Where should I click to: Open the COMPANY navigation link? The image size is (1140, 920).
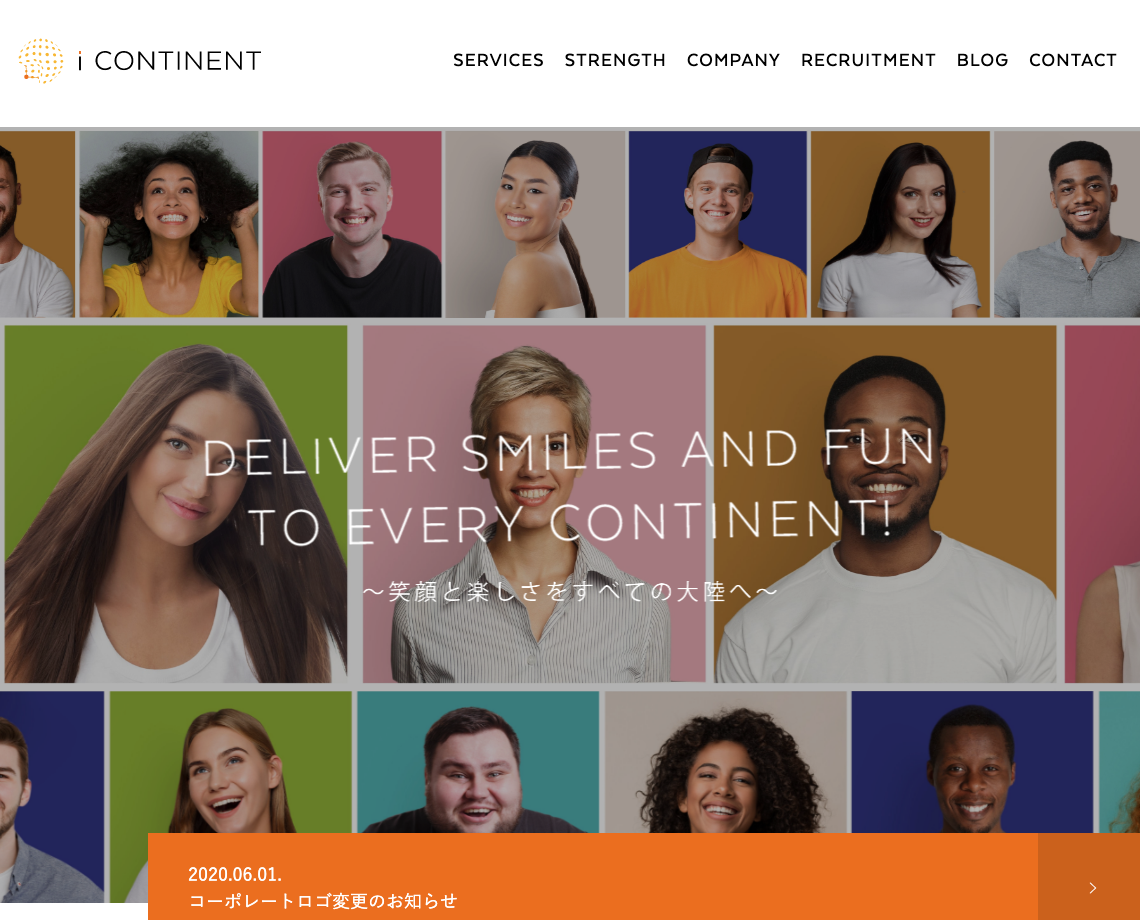[x=734, y=60]
